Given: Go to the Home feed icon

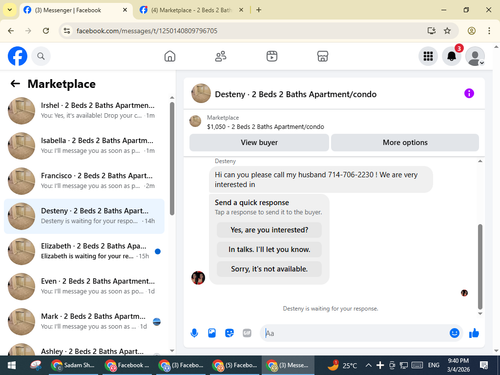Looking at the screenshot, I should [170, 56].
